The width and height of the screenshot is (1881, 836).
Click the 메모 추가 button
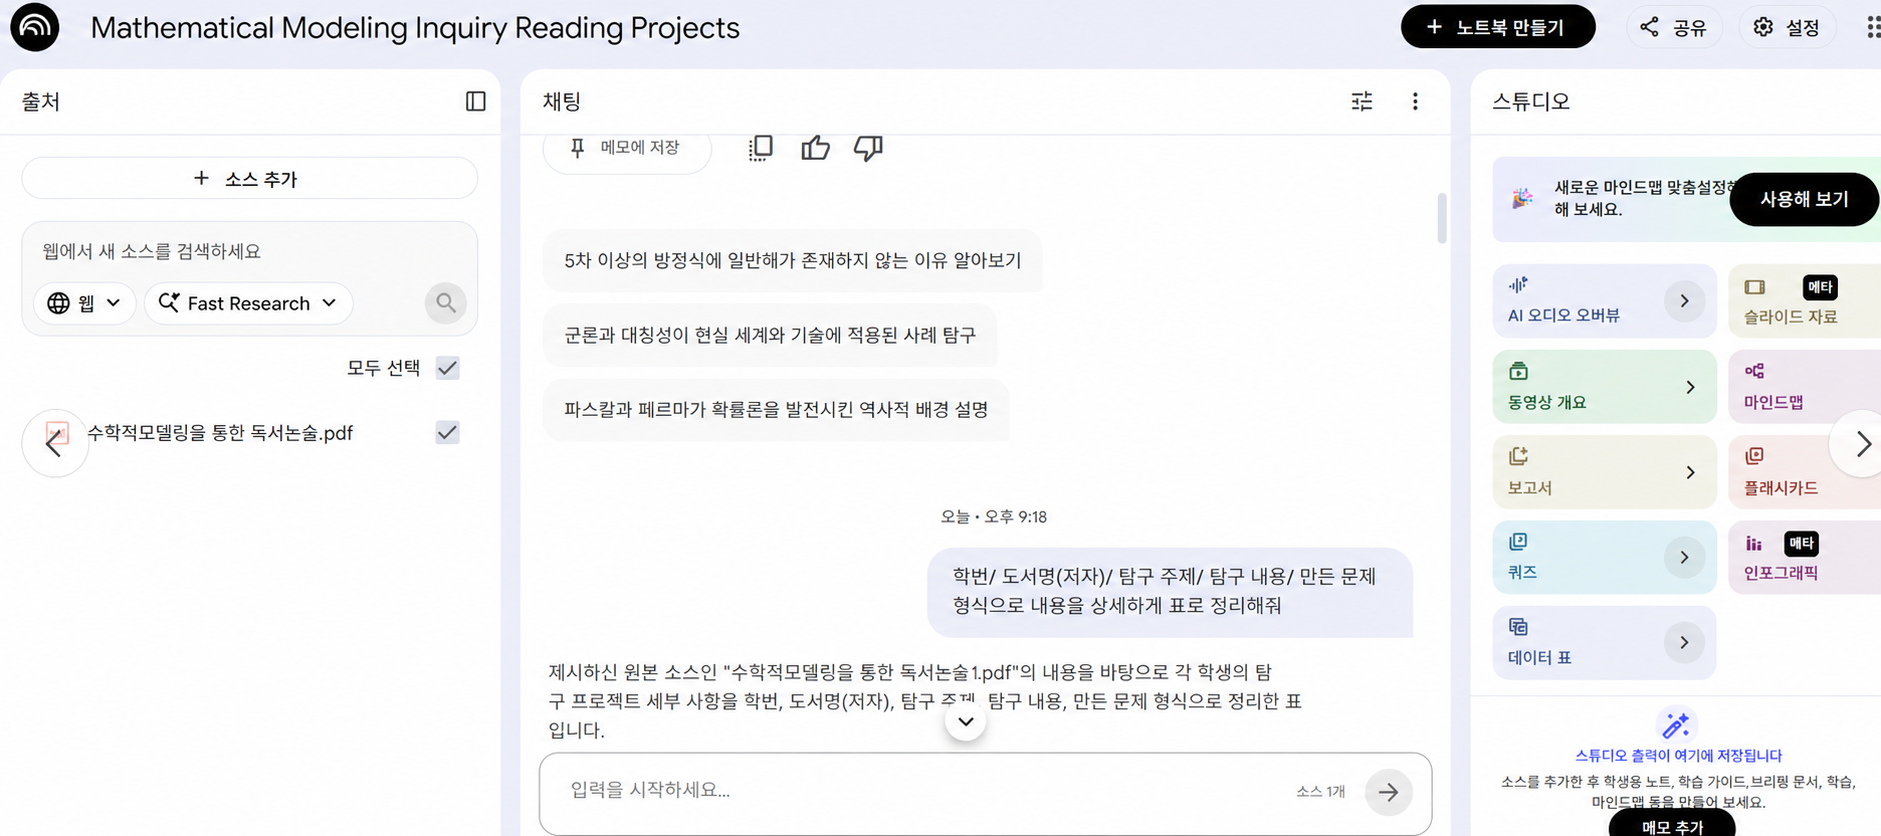1672,825
